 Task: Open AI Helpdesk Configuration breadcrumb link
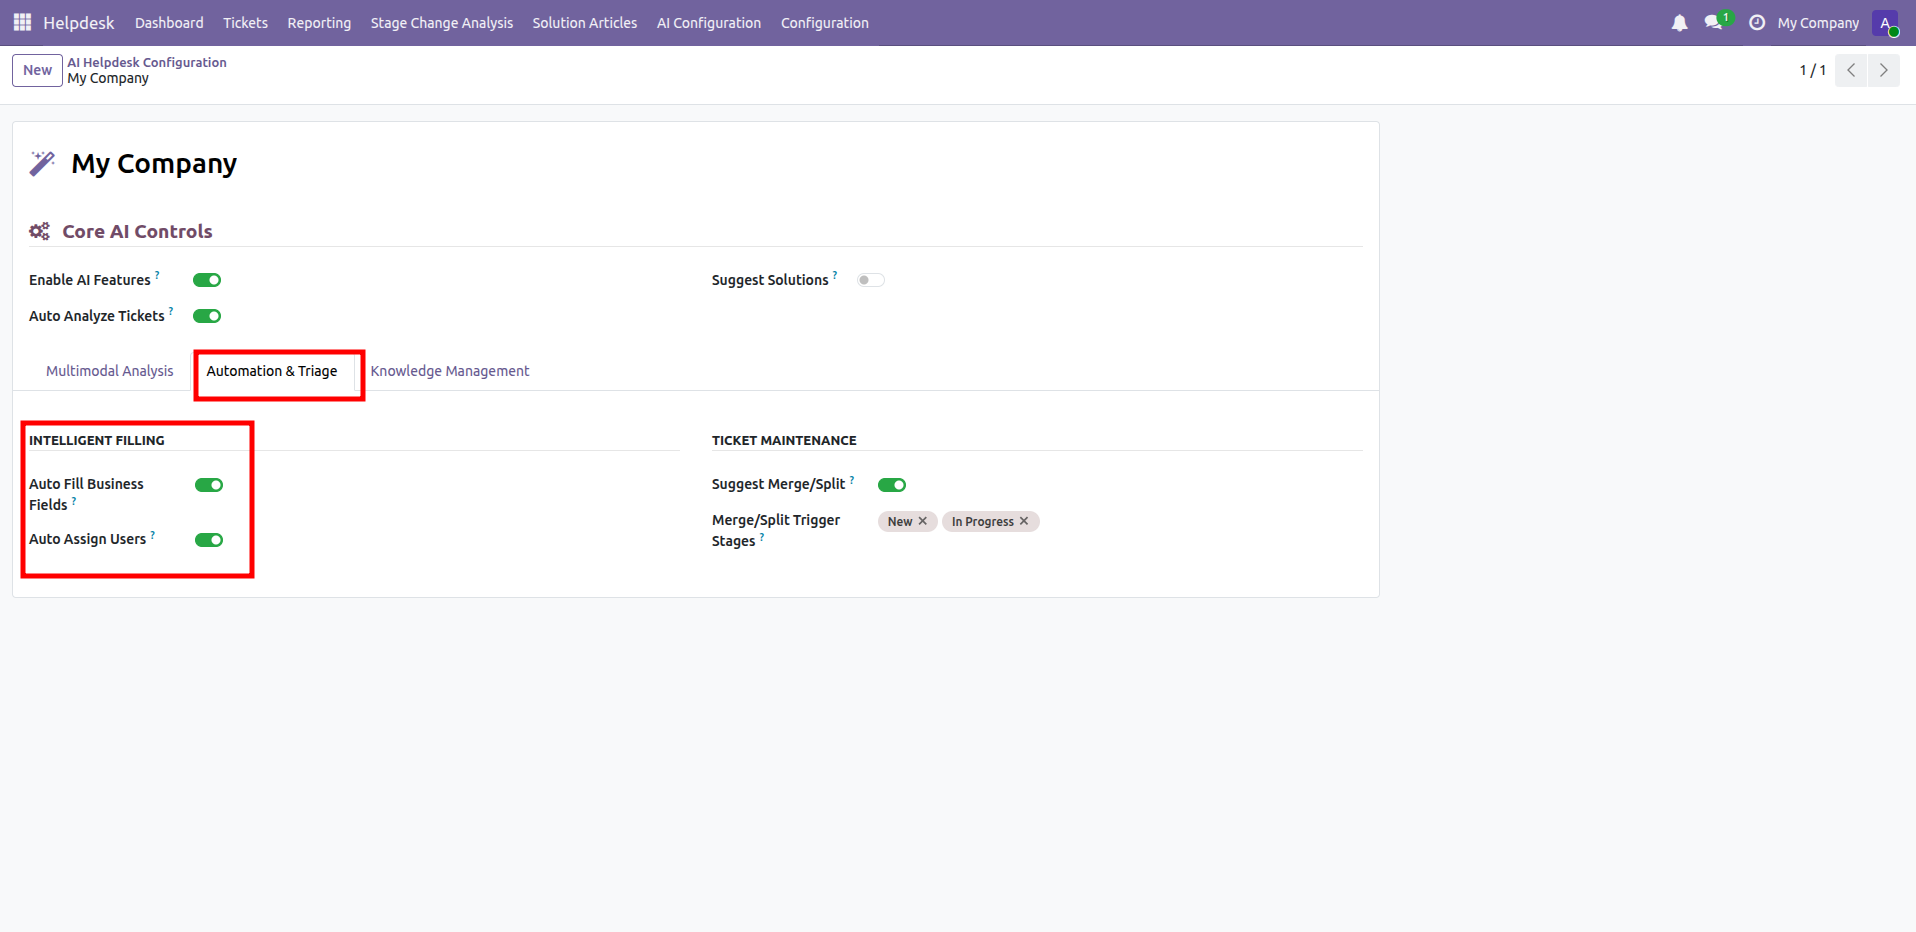(147, 62)
